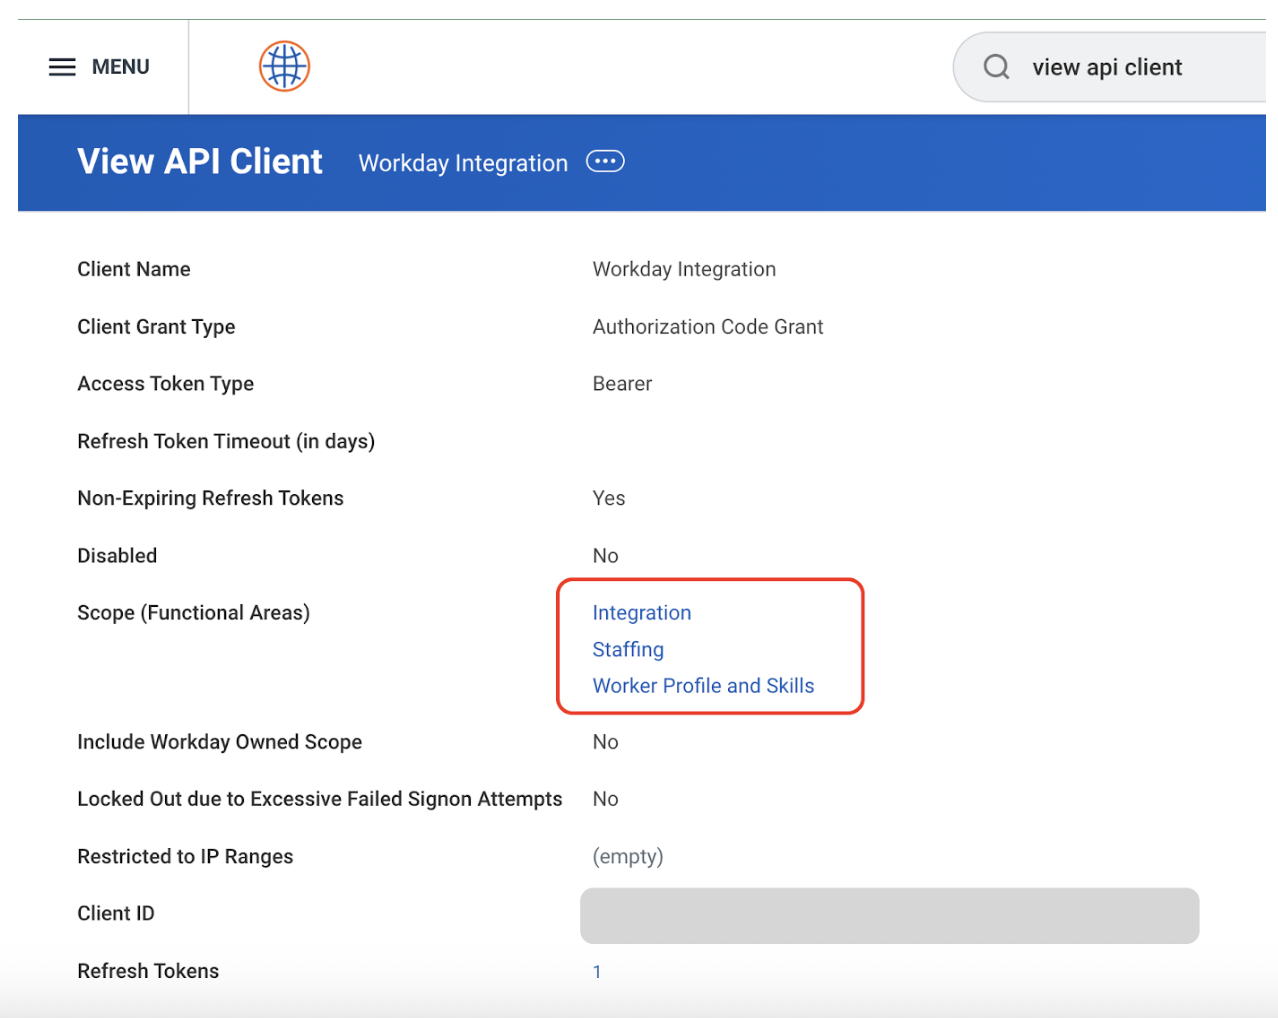The height and width of the screenshot is (1018, 1278).
Task: Click the hamburger menu icon
Action: tap(62, 67)
